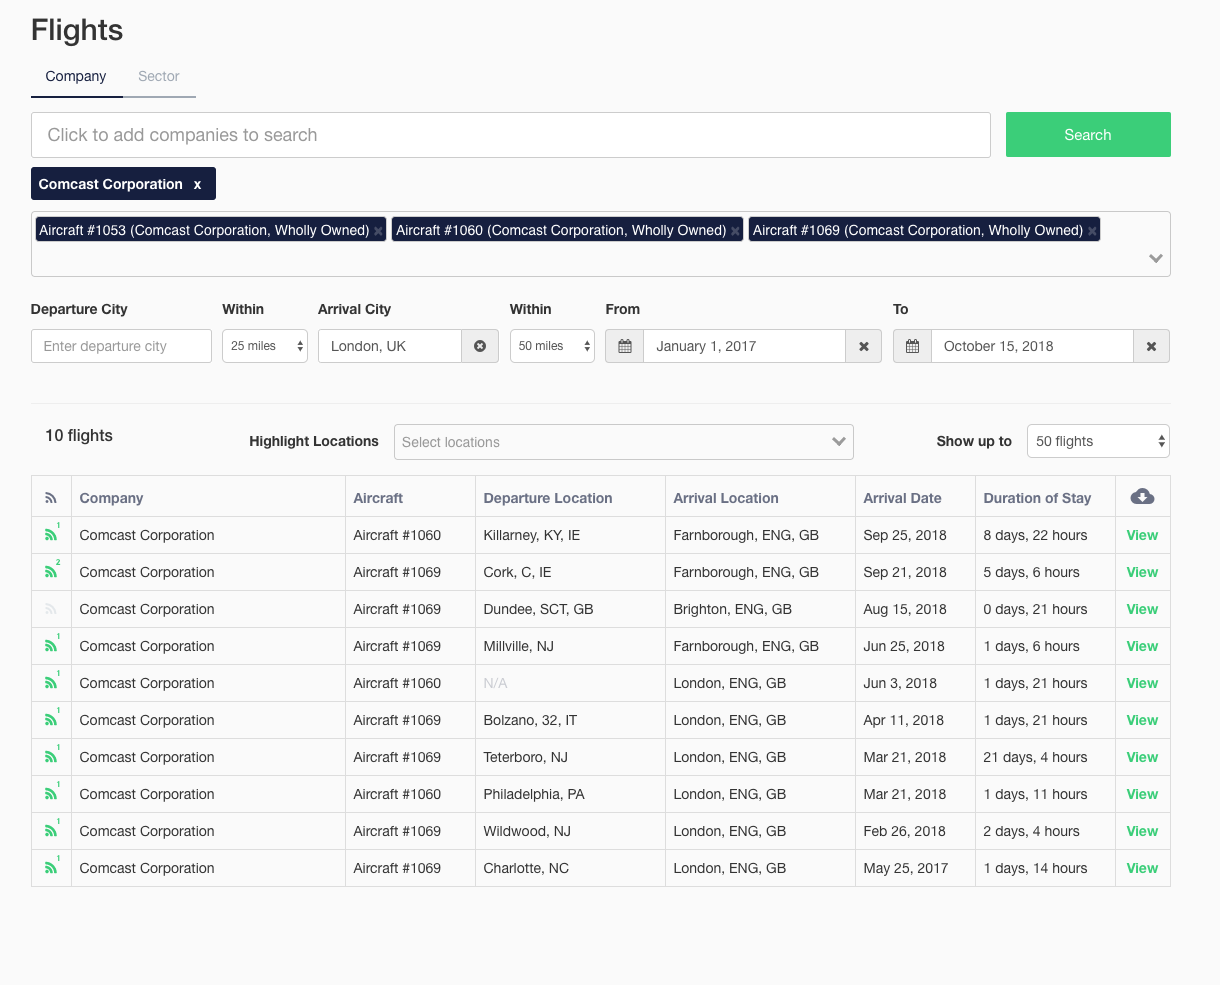Image resolution: width=1220 pixels, height=985 pixels.
Task: View the flight from Philadelphia, PA
Action: [1142, 794]
